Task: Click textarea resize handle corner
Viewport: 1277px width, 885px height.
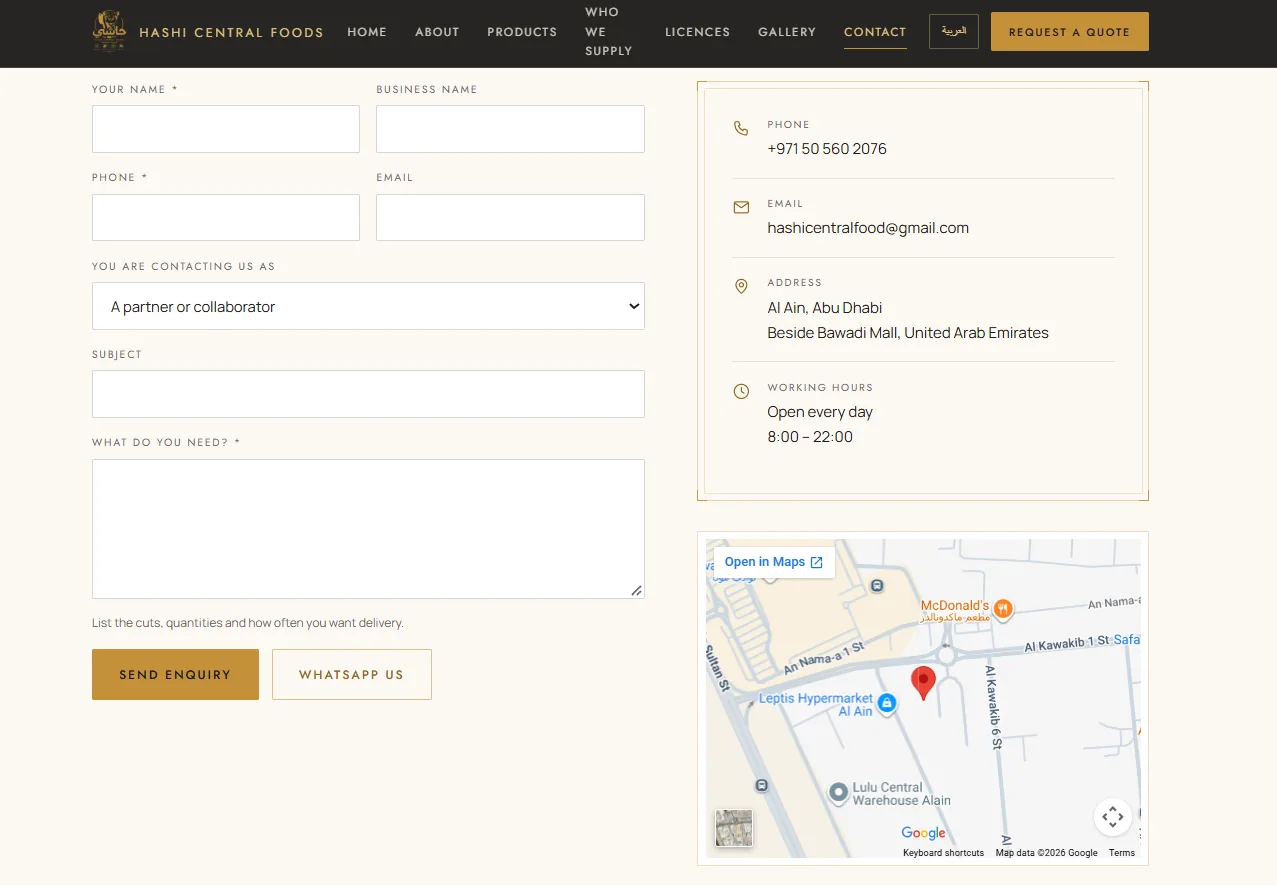Action: pyautogui.click(x=636, y=590)
